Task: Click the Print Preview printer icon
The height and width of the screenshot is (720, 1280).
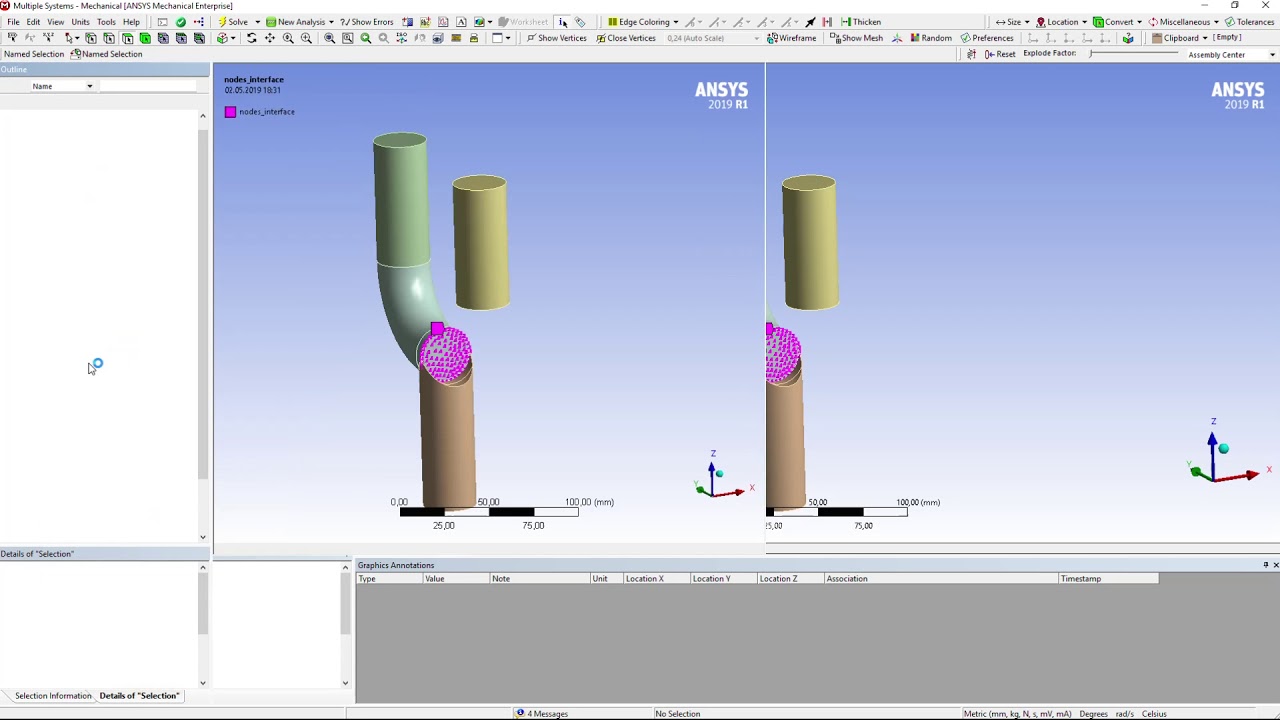Action: tap(473, 38)
